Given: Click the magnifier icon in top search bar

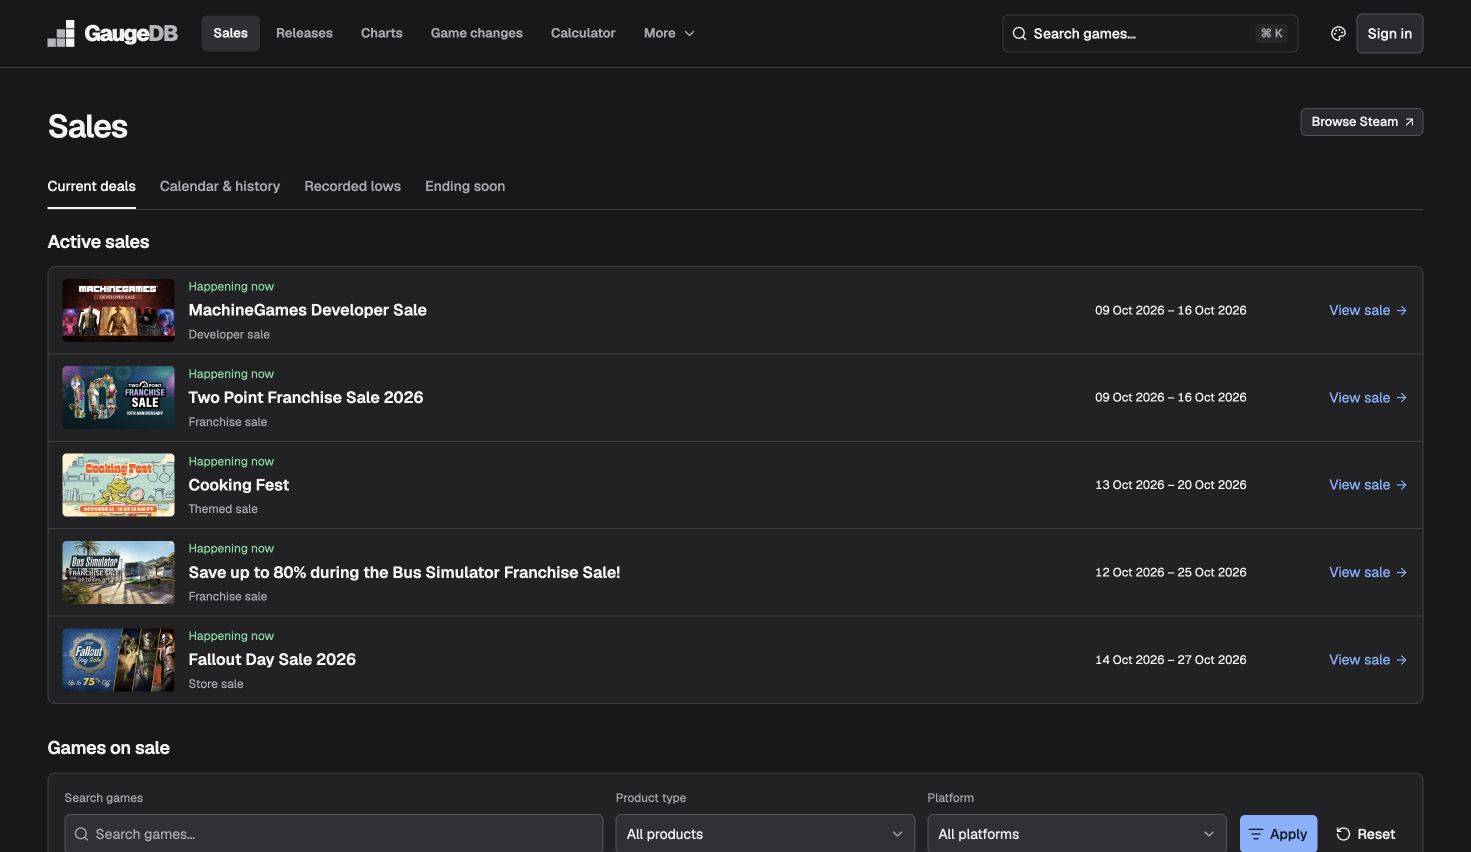Looking at the screenshot, I should click(1019, 34).
